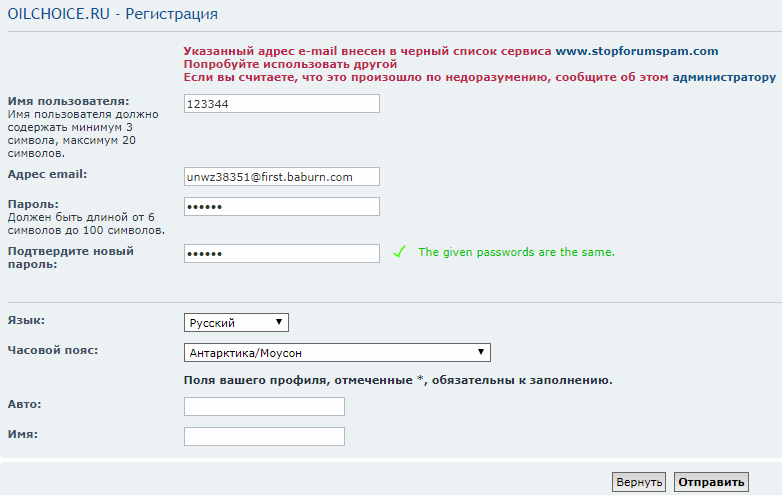The height and width of the screenshot is (495, 782).
Task: Click the empty Авто text field
Action: (x=264, y=406)
